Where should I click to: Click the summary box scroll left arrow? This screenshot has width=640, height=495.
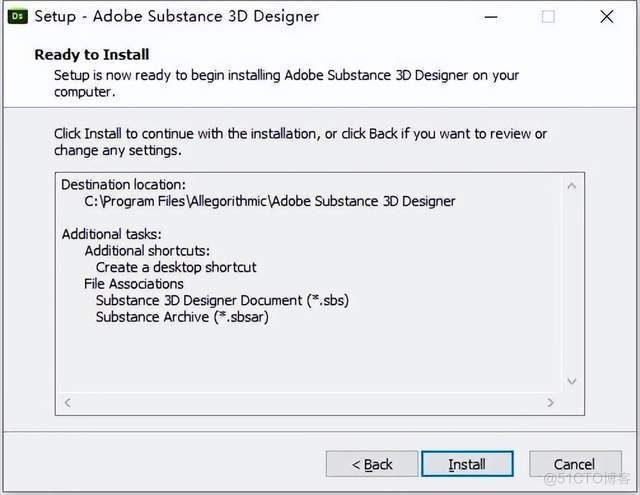[x=68, y=403]
